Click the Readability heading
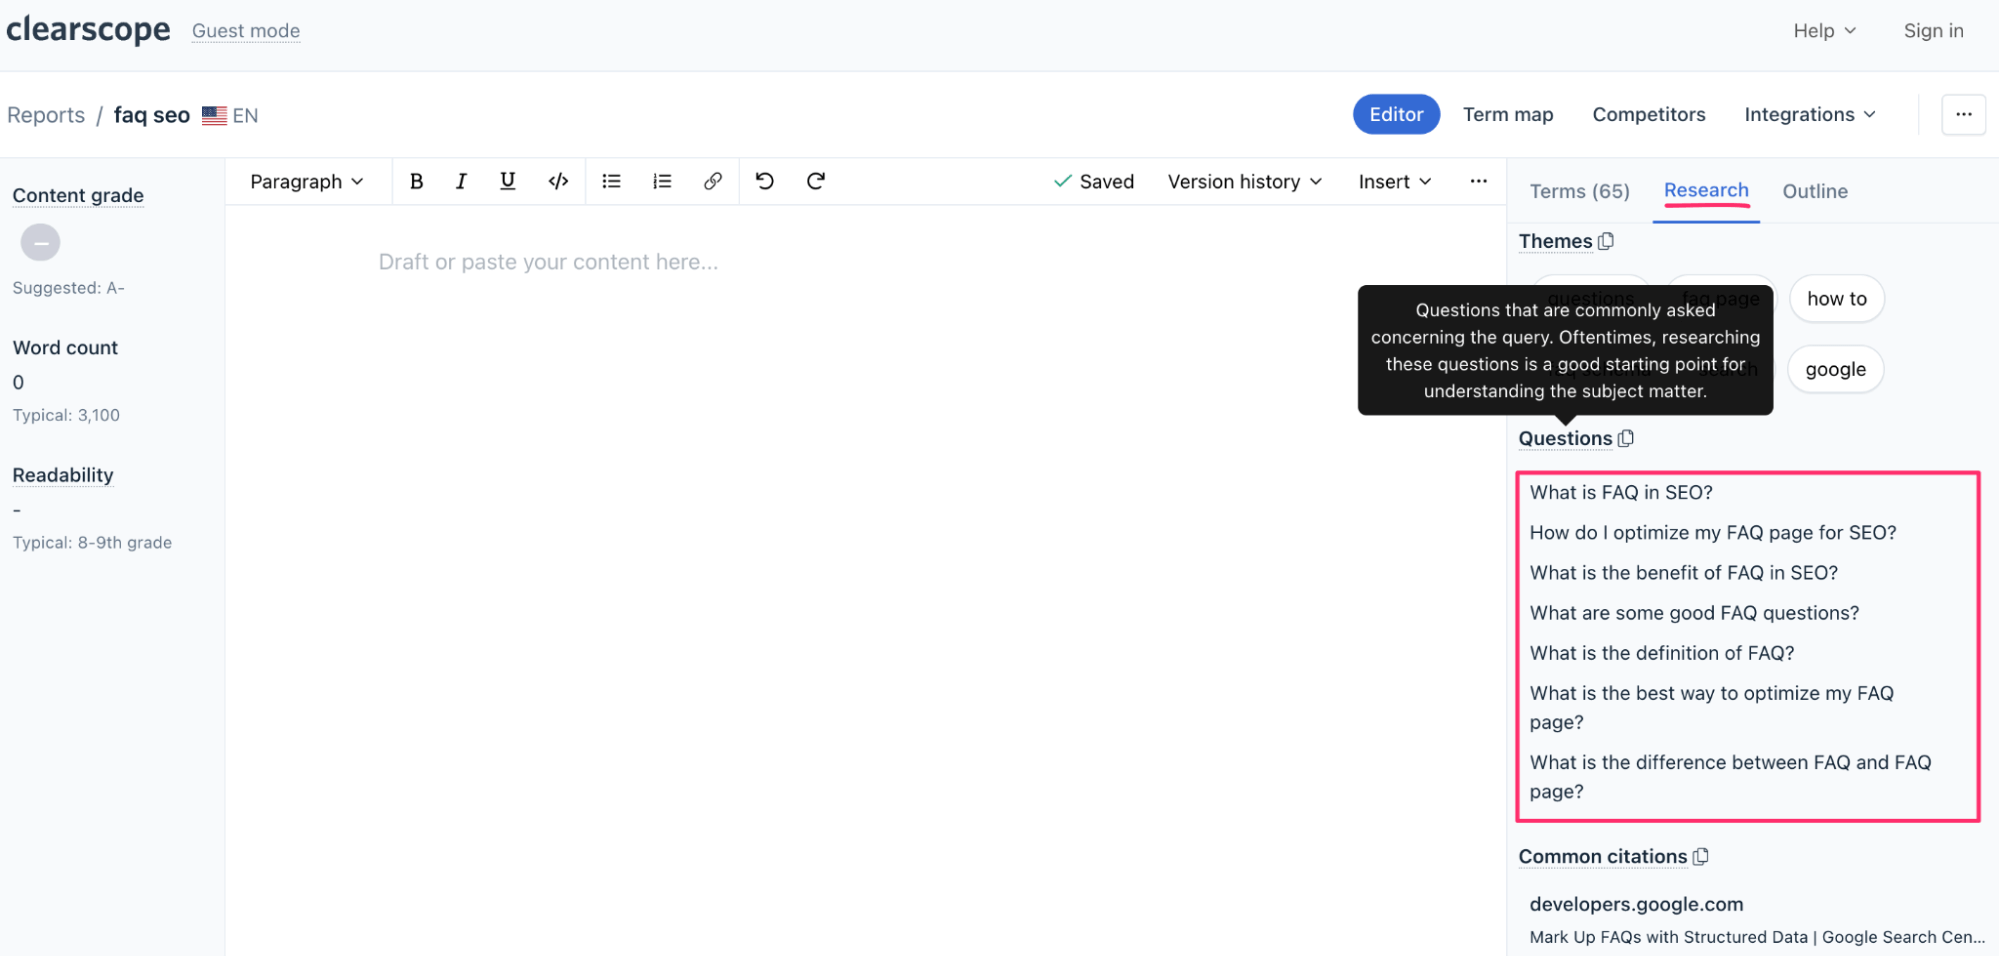Image resolution: width=1999 pixels, height=956 pixels. click(63, 475)
